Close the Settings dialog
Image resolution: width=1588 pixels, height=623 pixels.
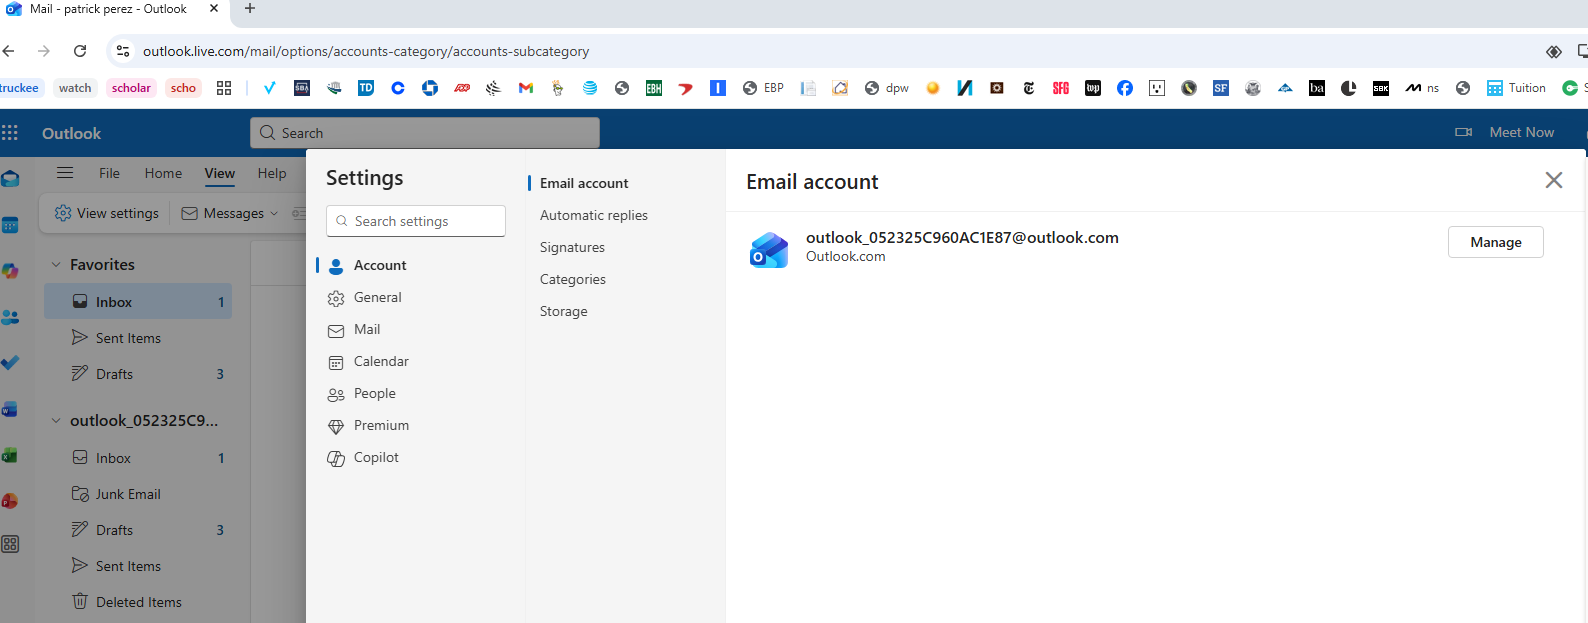[x=1553, y=180]
